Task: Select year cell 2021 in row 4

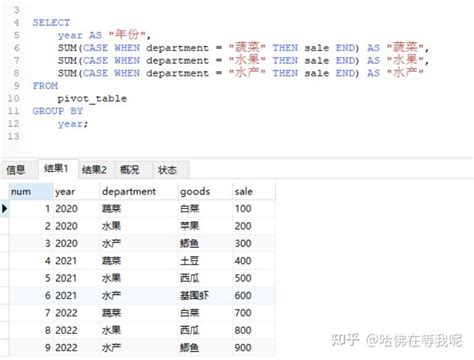Action: (x=76, y=261)
